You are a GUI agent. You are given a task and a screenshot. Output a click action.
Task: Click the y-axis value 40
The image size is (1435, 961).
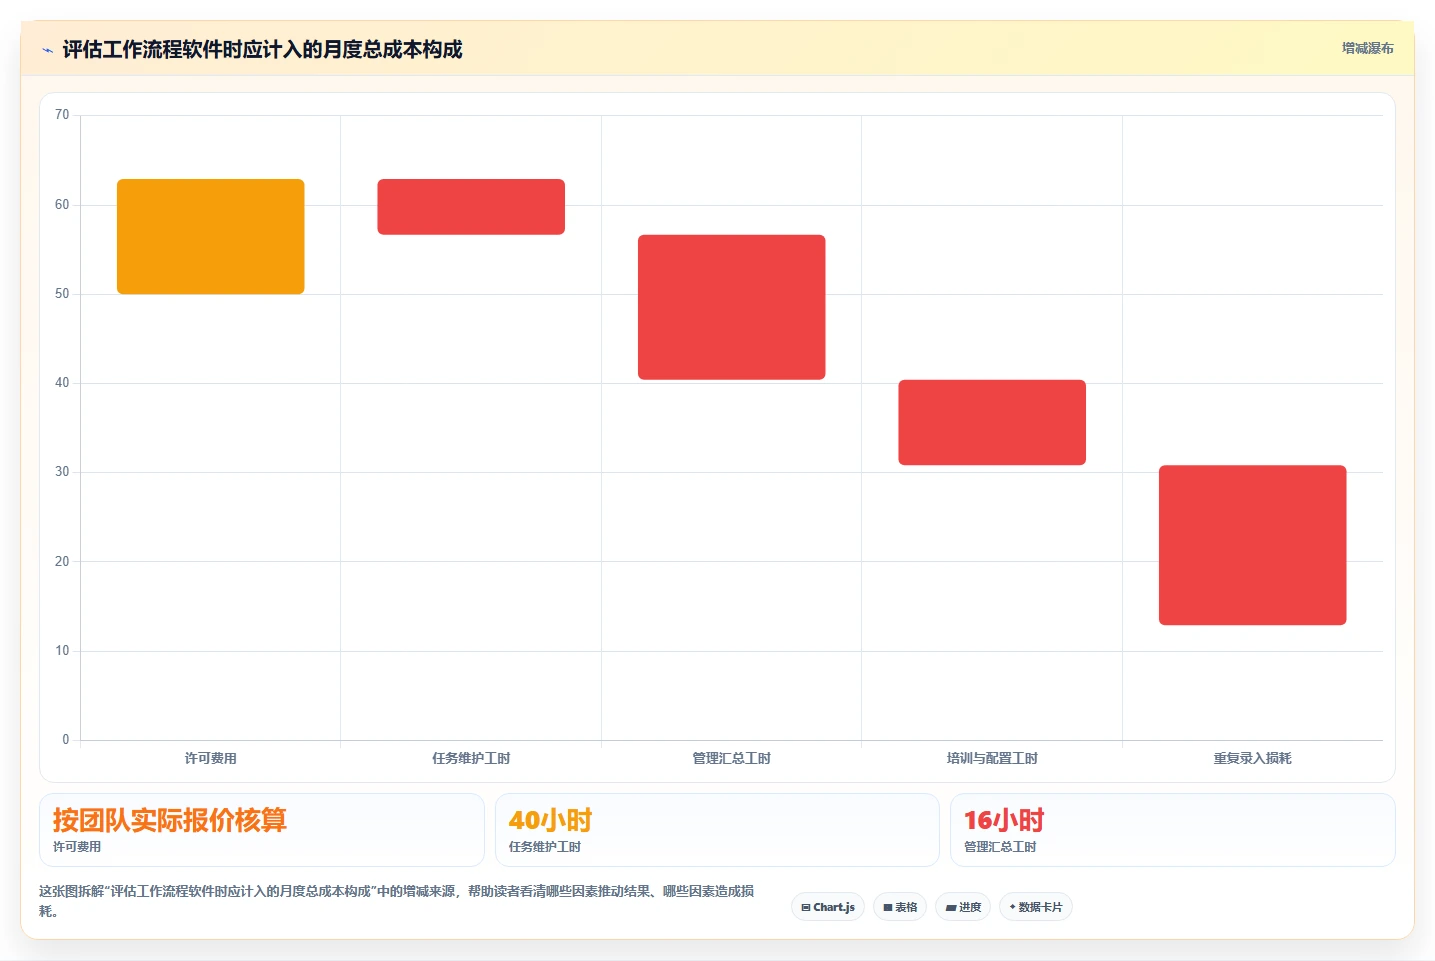coord(62,383)
